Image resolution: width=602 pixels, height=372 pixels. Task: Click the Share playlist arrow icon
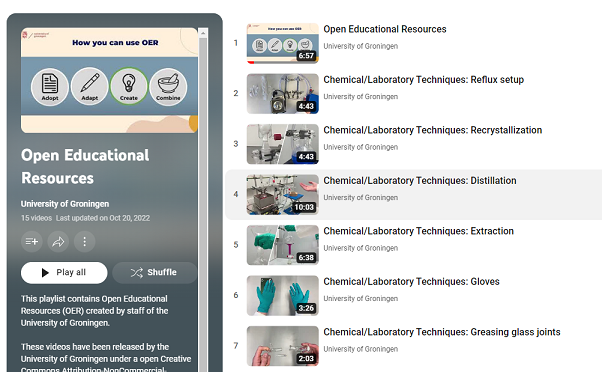coord(58,241)
